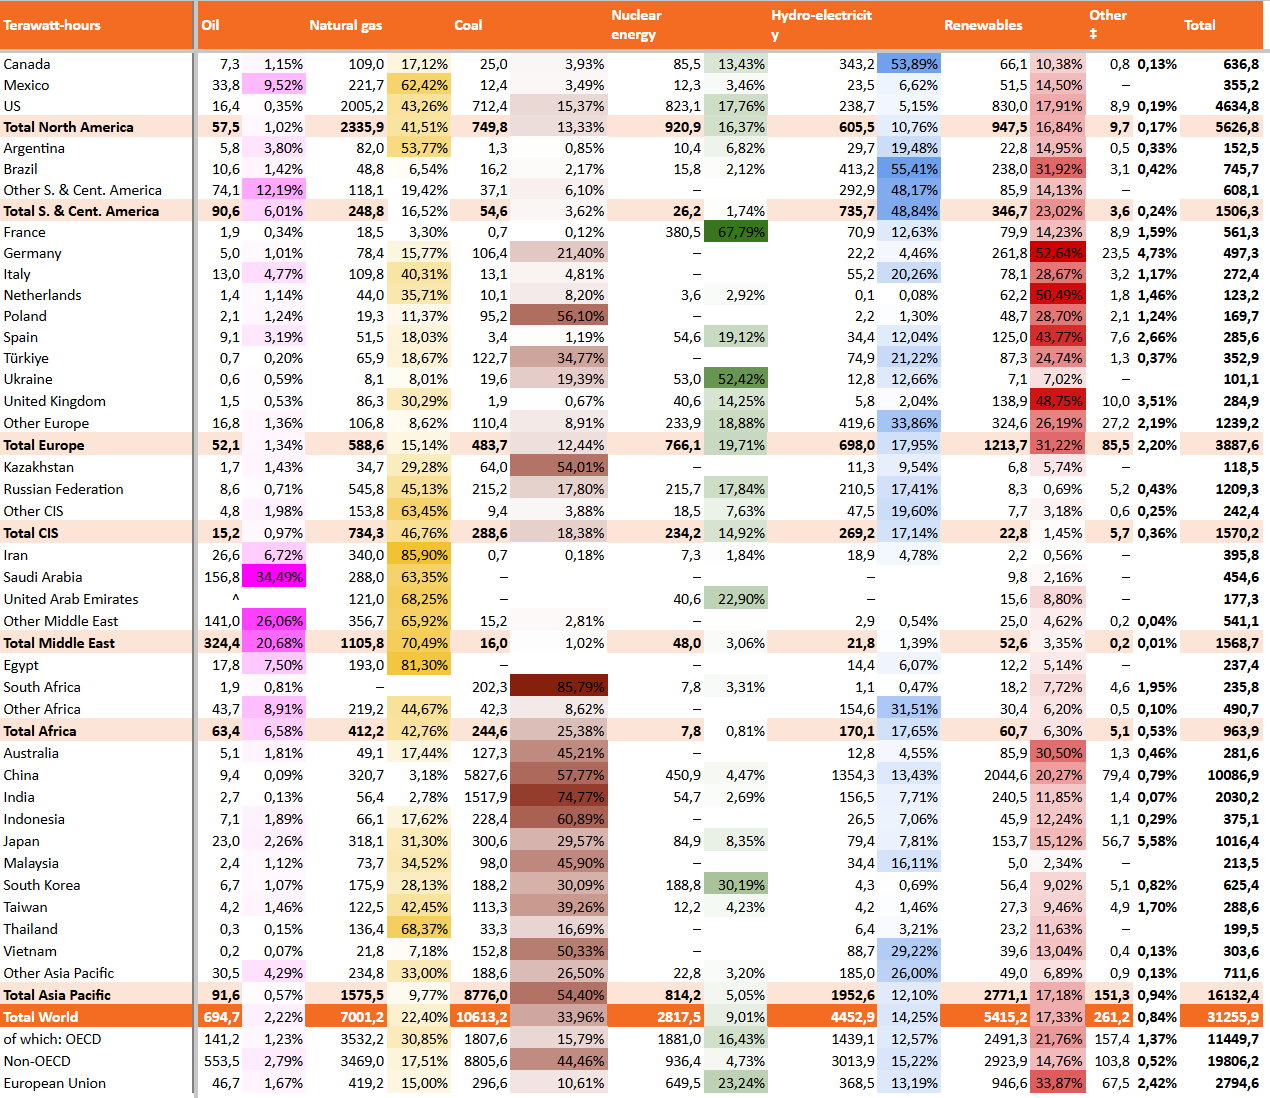Select the Natural gas column header
The height and width of the screenshot is (1098, 1270).
[x=345, y=25]
